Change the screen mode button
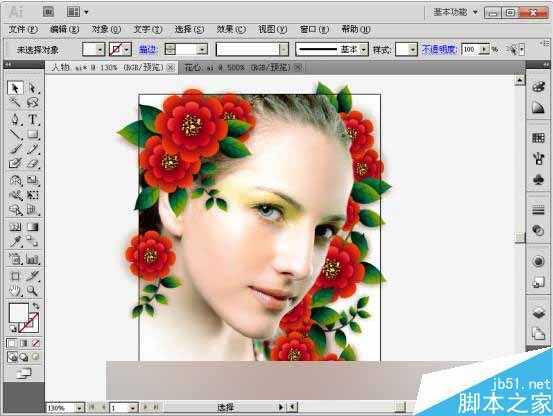553x416 pixels. pyautogui.click(x=24, y=373)
